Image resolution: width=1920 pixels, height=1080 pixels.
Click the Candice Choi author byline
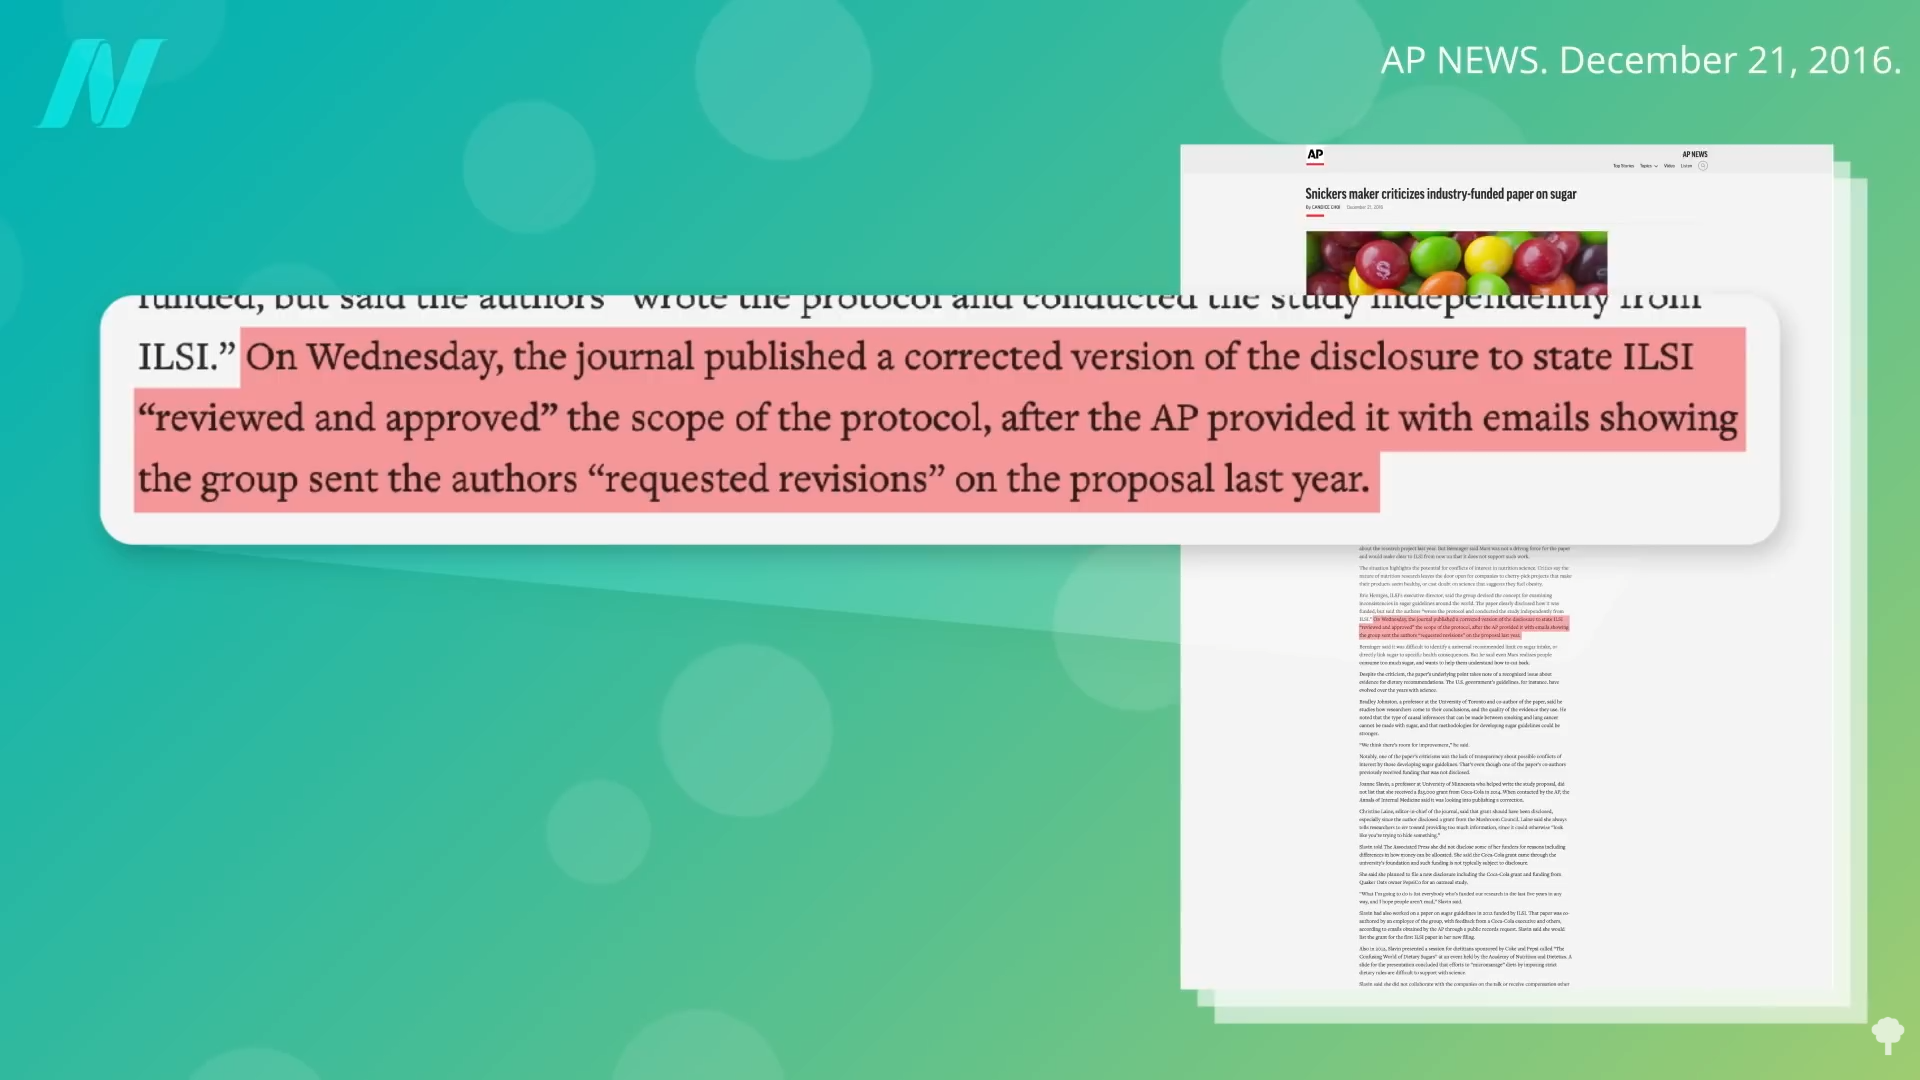tap(1323, 207)
